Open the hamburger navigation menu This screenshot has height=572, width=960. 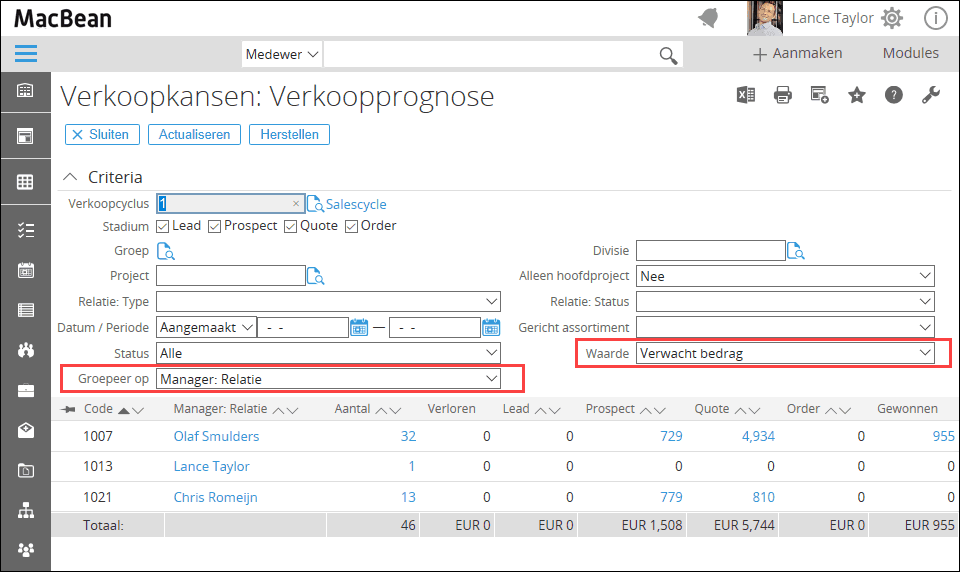tap(26, 53)
